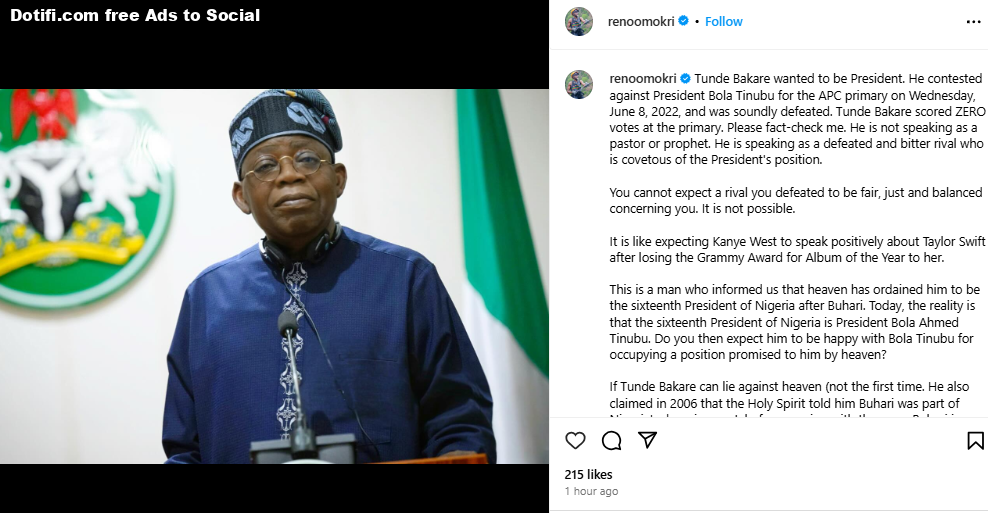Click the "1 hour ago" timestamp
The image size is (988, 513).
tap(591, 492)
